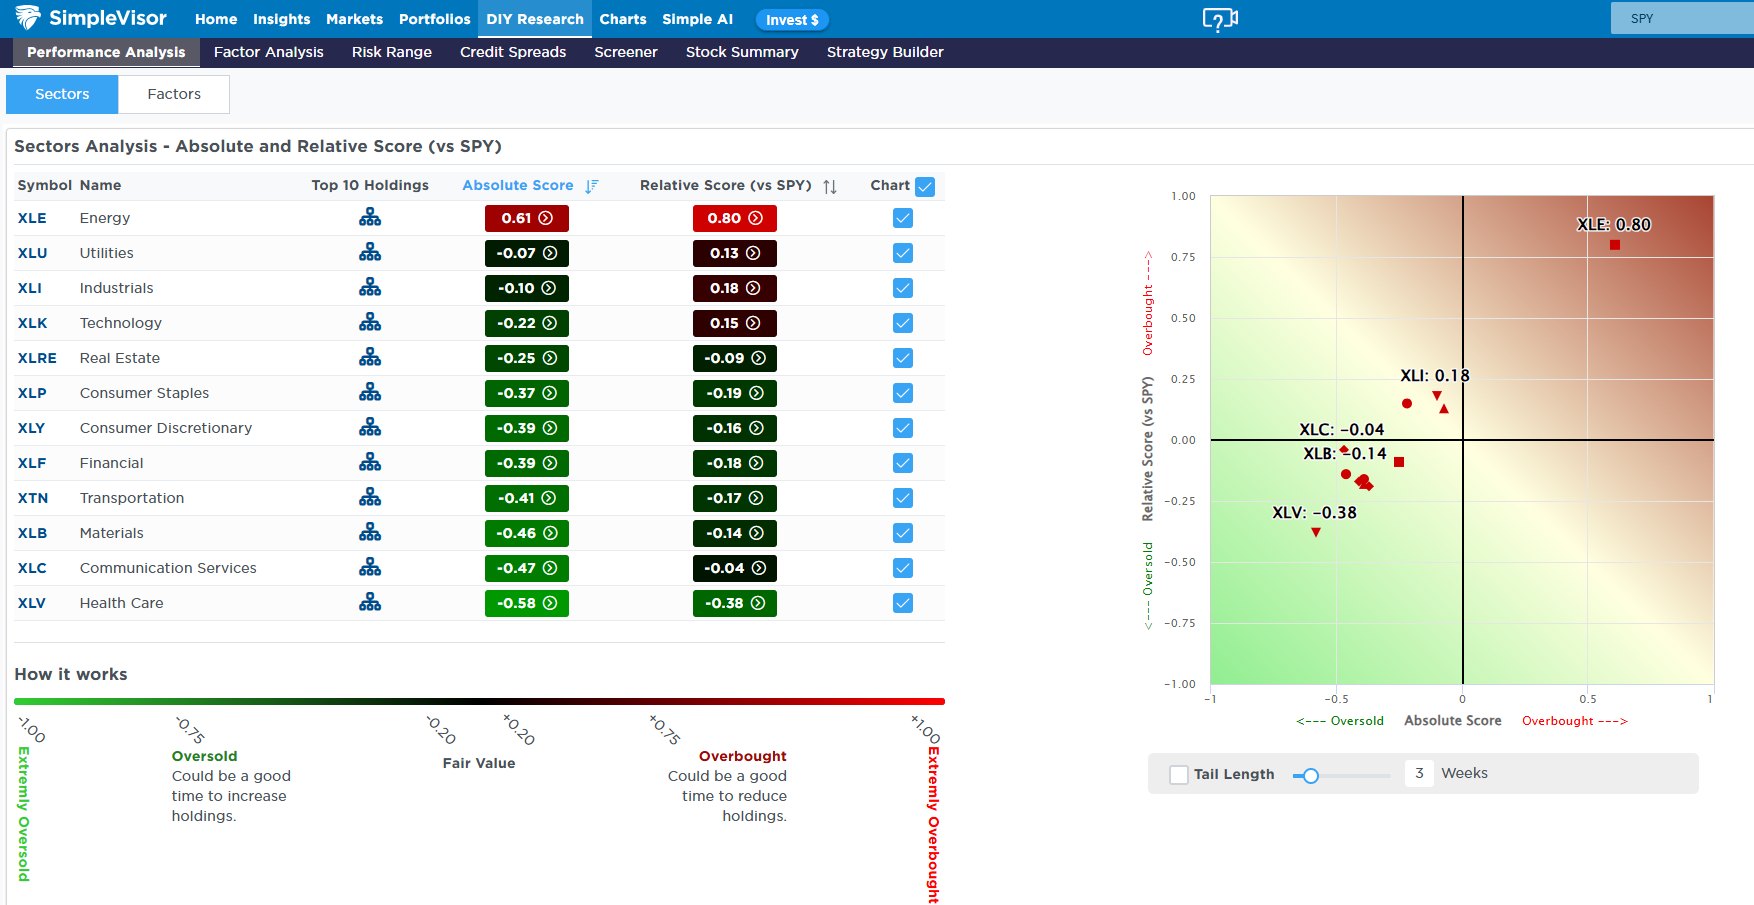Open the XLRE symbol link
Image resolution: width=1754 pixels, height=905 pixels.
point(37,358)
